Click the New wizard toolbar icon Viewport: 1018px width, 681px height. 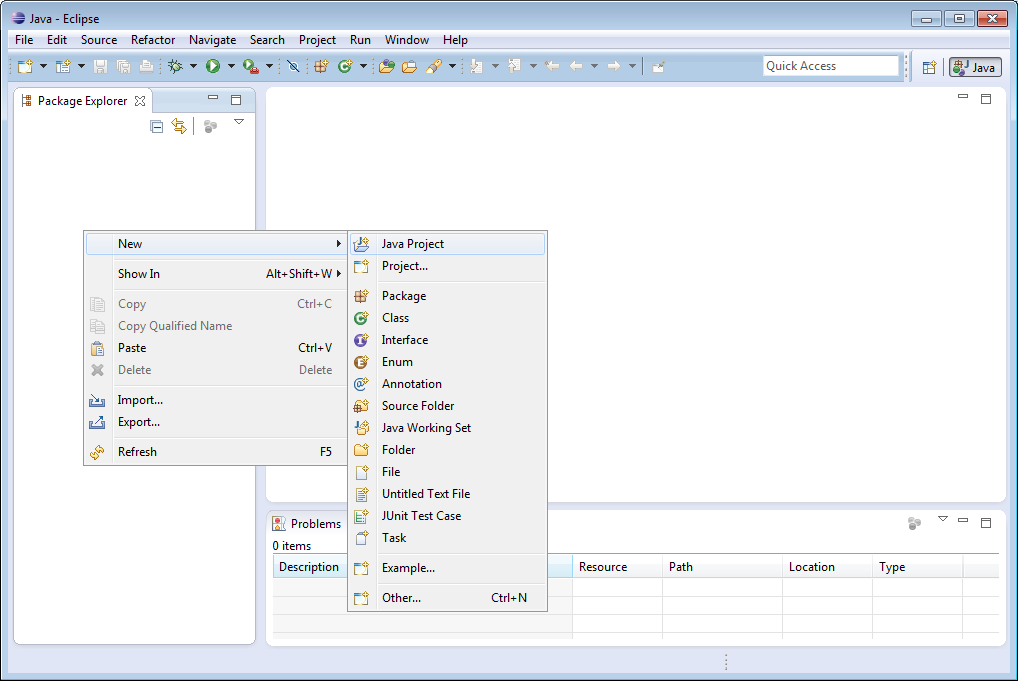(25, 66)
